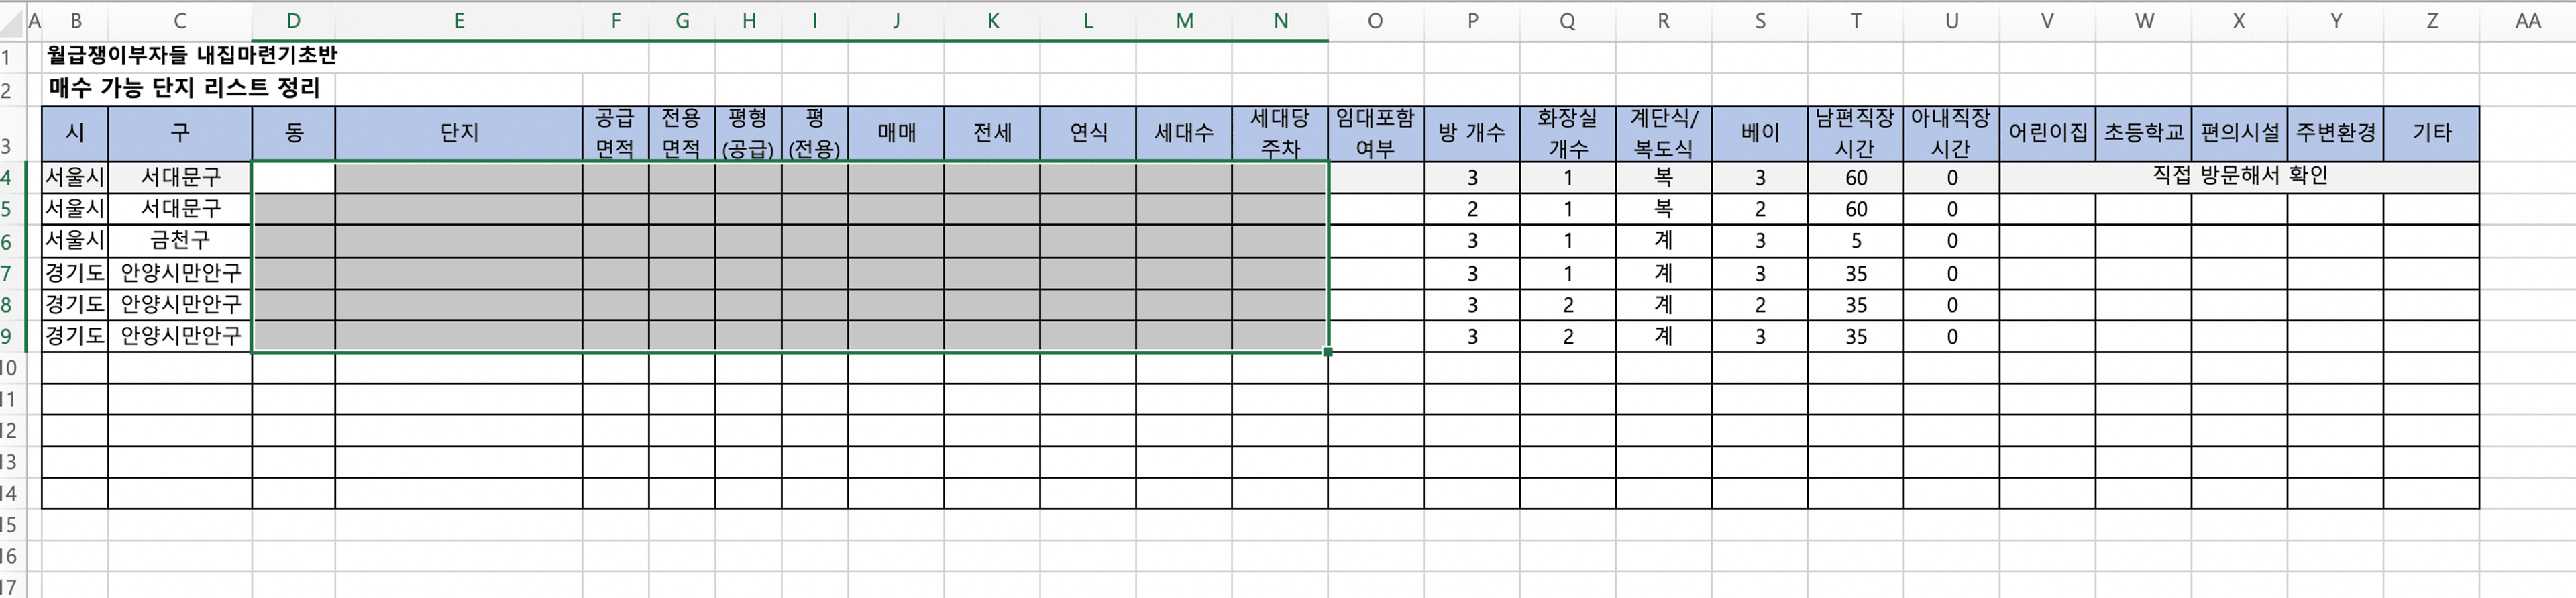Click the row 10 header

click(x=8, y=368)
